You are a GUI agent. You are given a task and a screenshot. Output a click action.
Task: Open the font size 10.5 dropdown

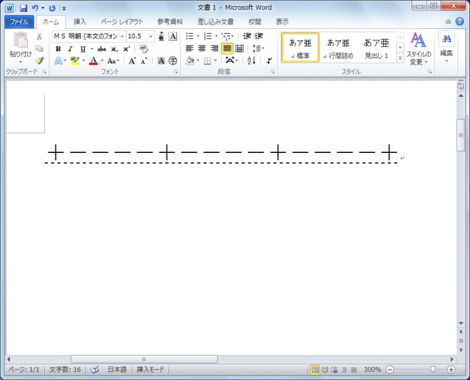[x=151, y=36]
